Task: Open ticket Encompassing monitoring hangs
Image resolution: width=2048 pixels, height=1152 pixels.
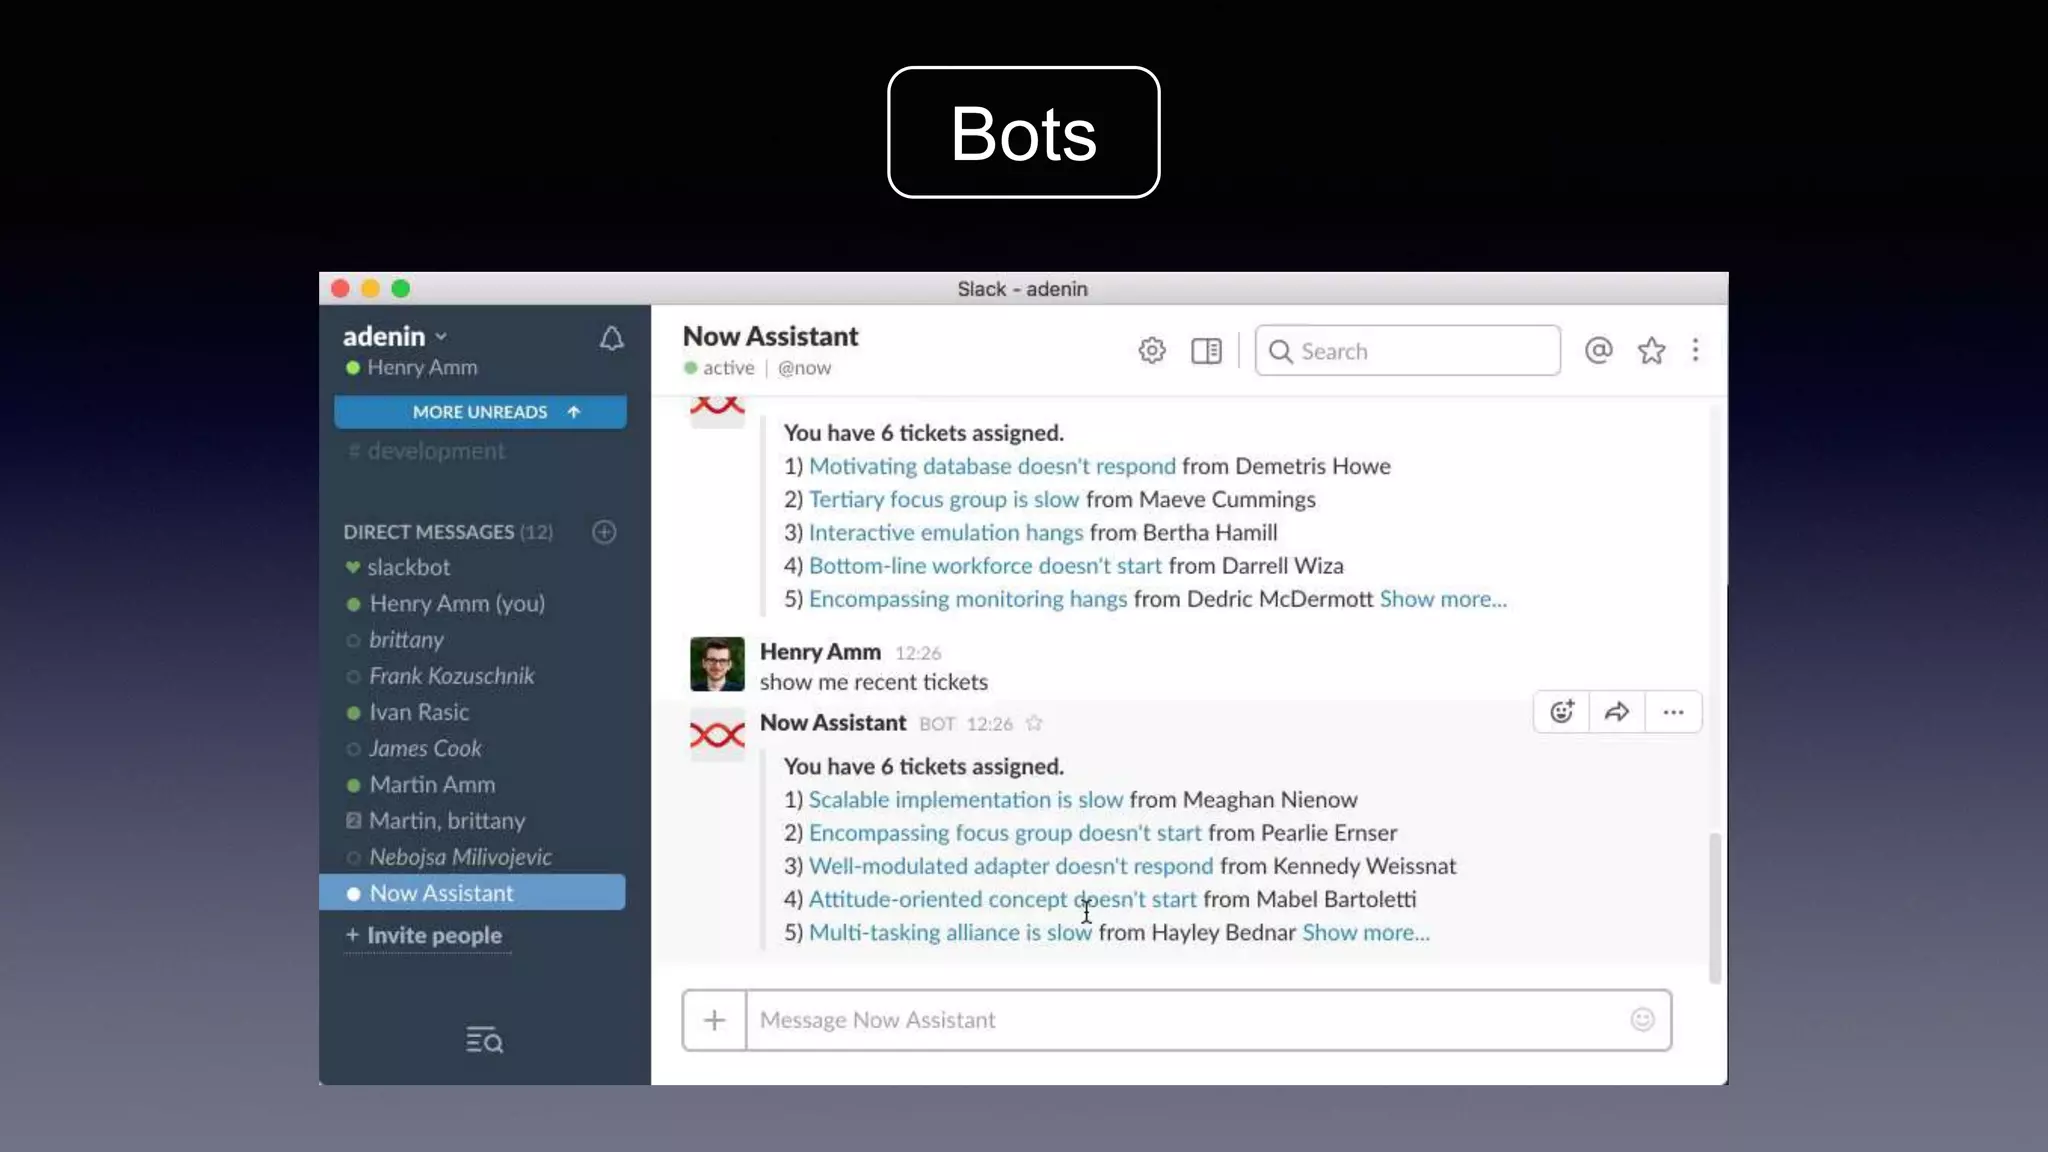Action: click(968, 599)
